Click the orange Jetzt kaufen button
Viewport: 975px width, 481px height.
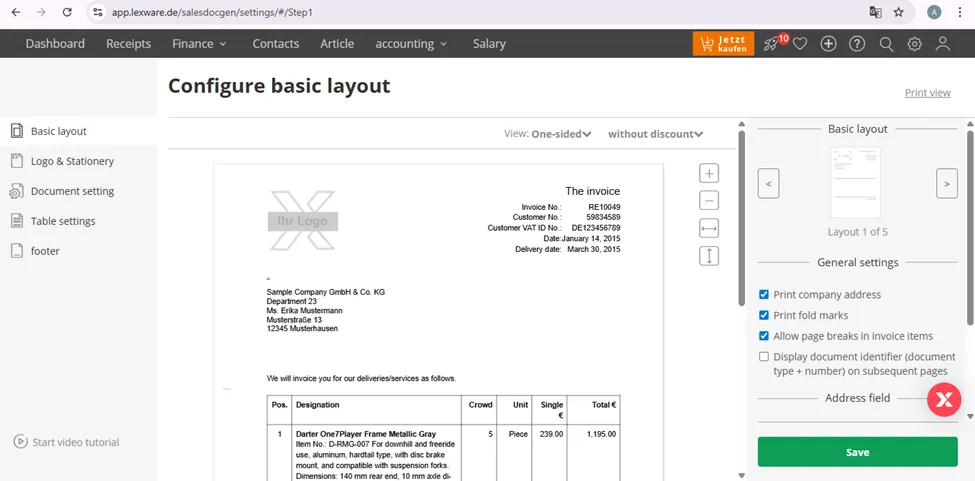(723, 44)
